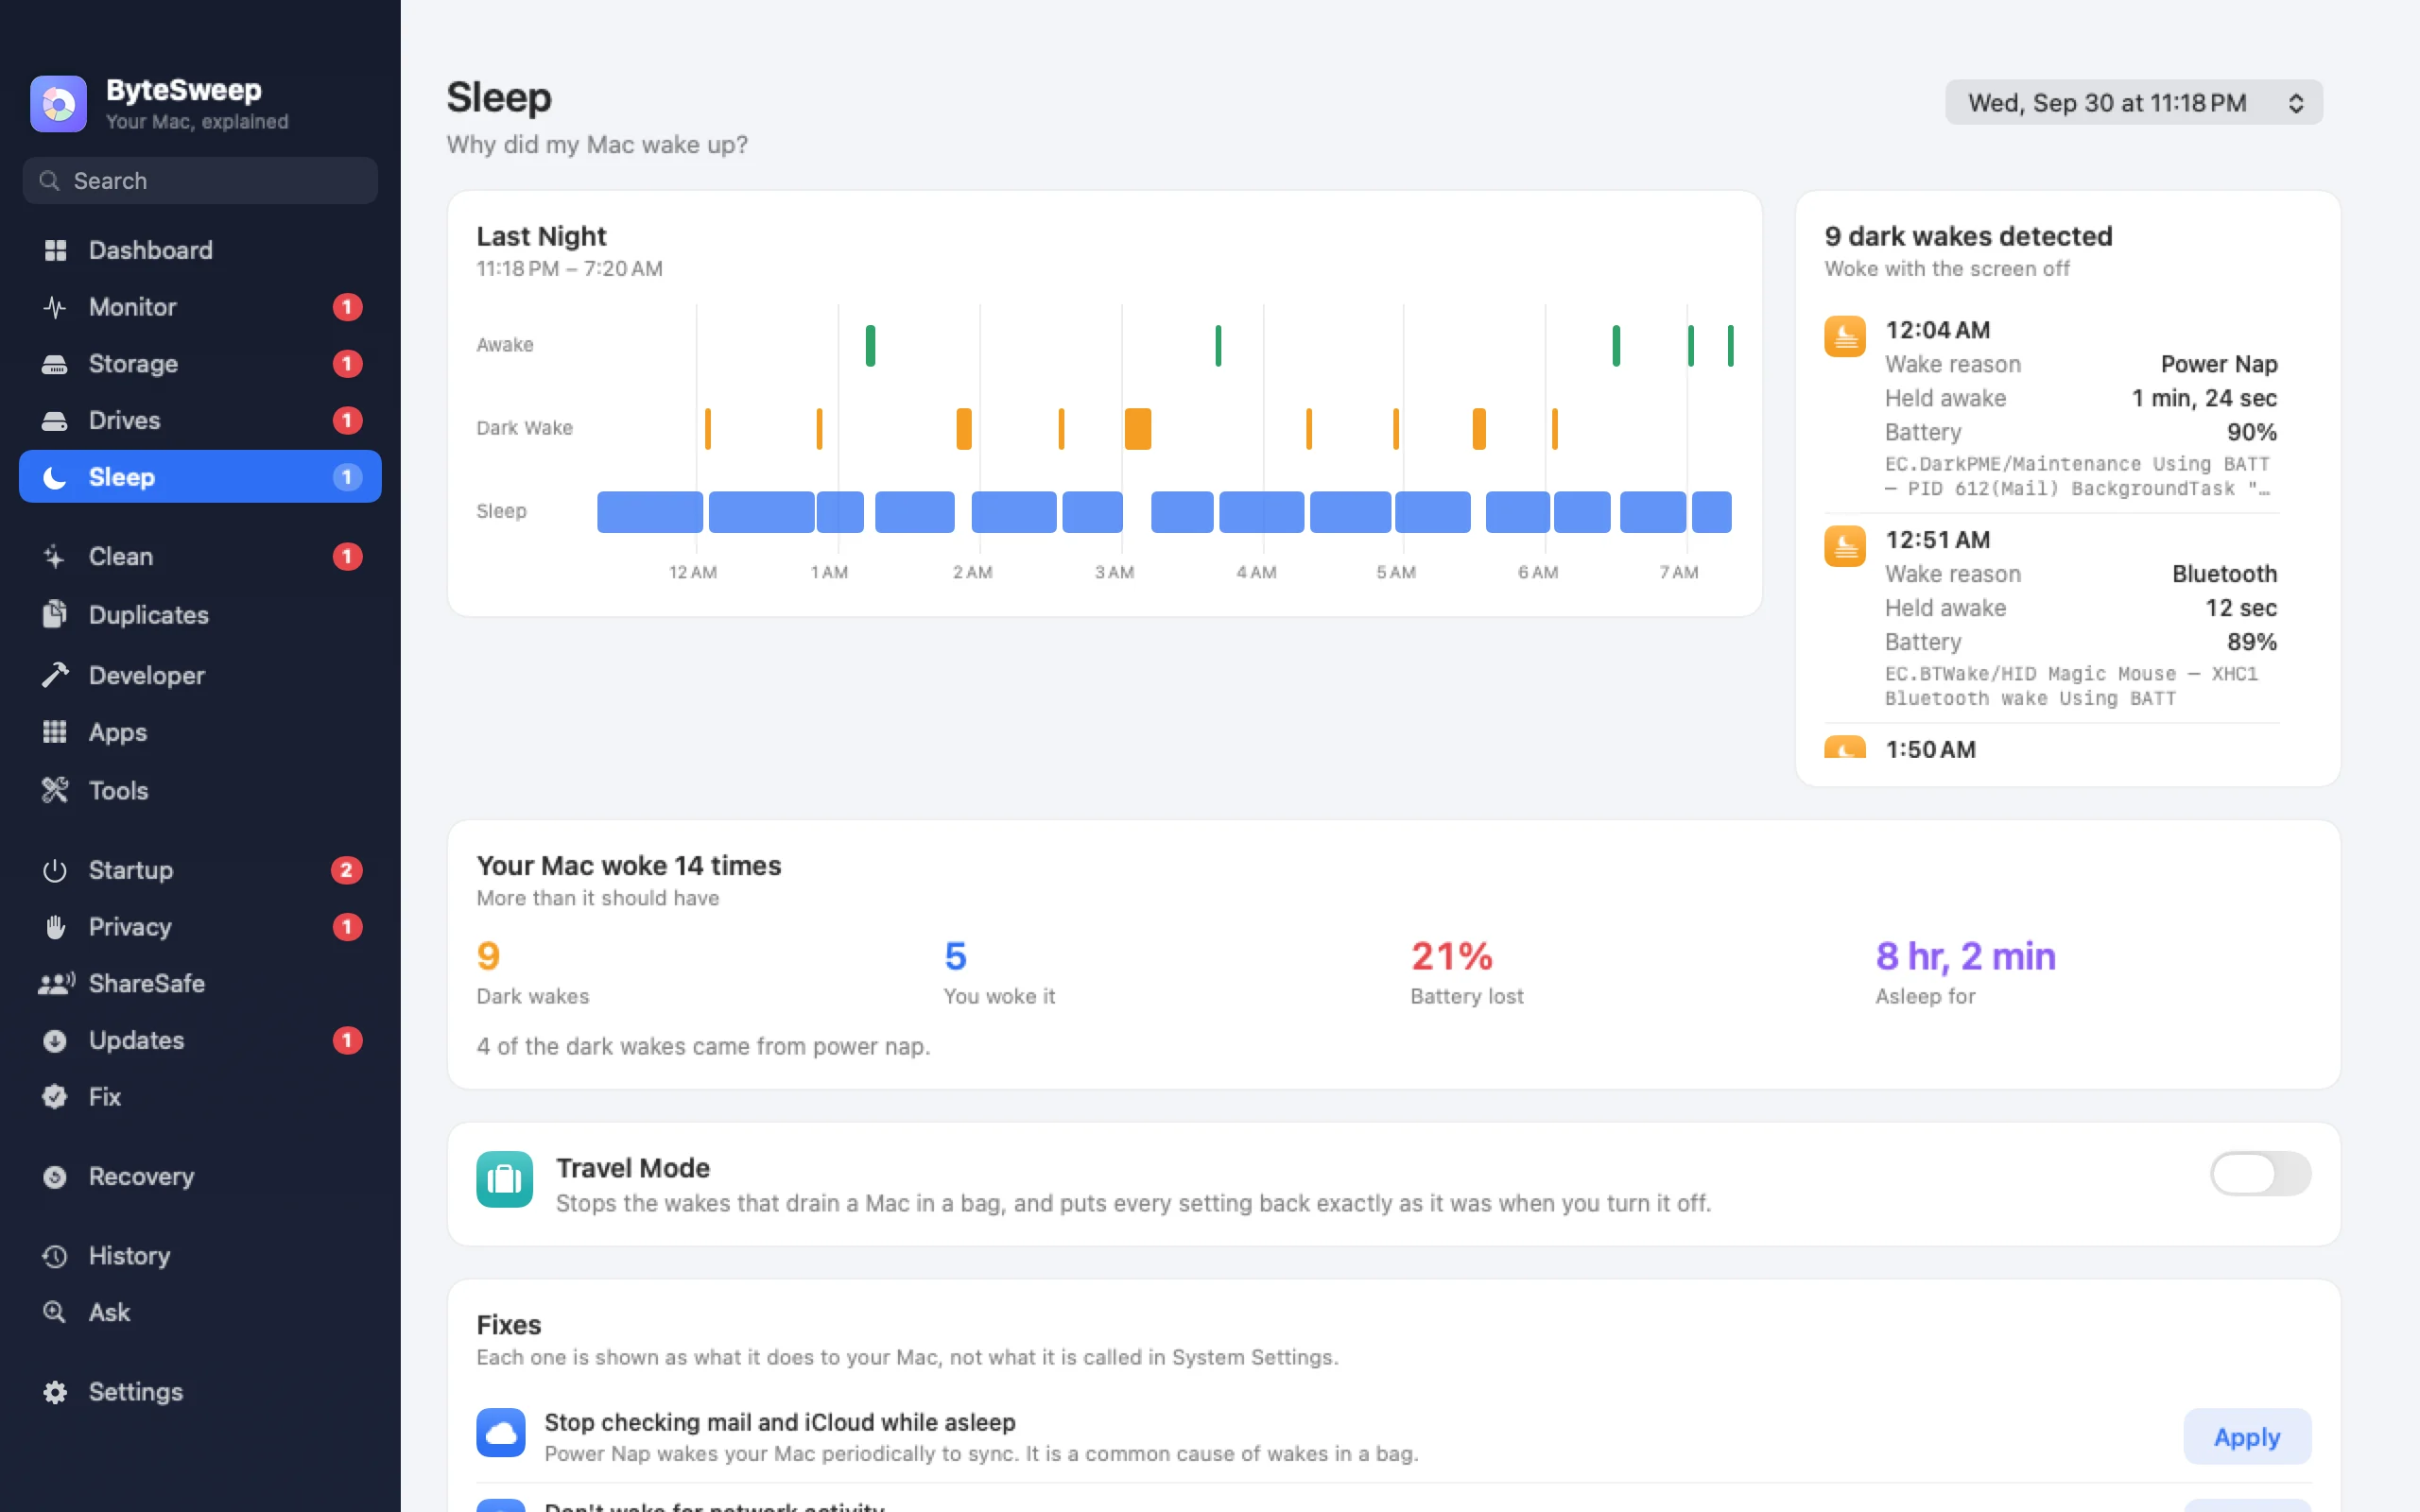Open the Startup power icon
The image size is (2420, 1512).
pos(55,870)
